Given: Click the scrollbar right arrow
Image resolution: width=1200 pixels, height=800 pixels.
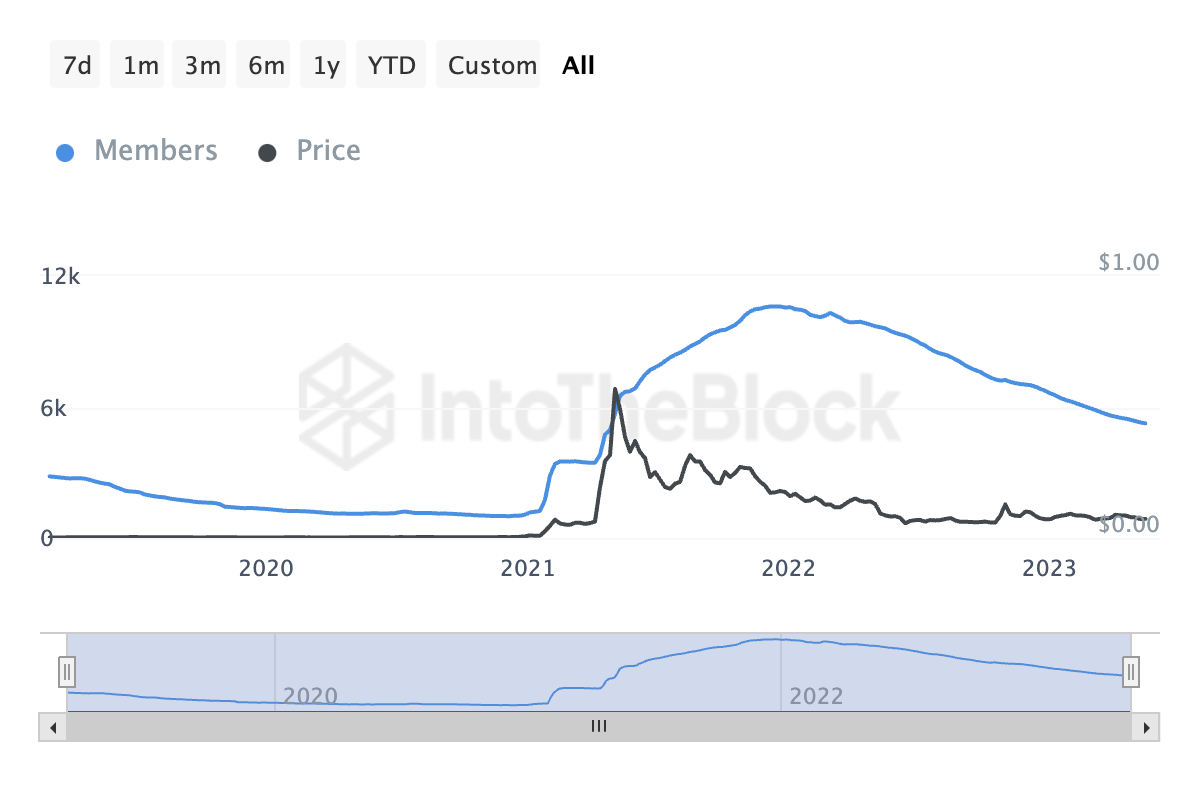Looking at the screenshot, I should 1146,727.
